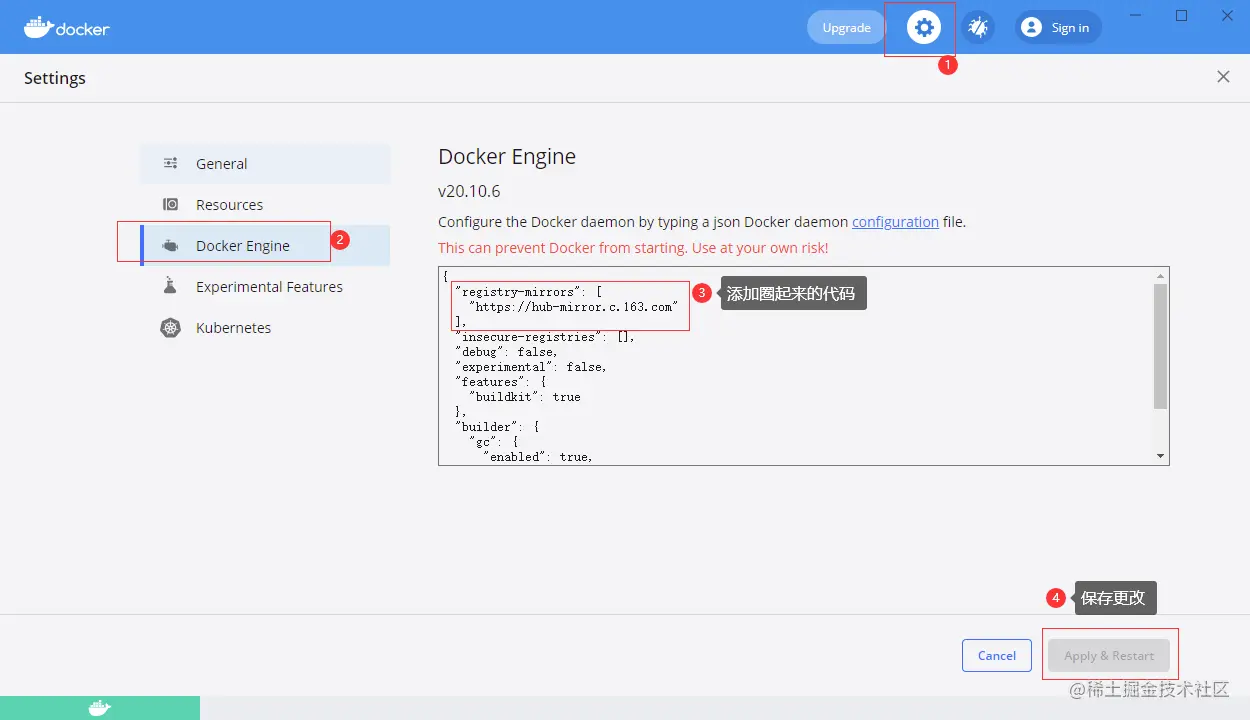
Task: Click the Kubernetes wheel icon
Action: 171,327
